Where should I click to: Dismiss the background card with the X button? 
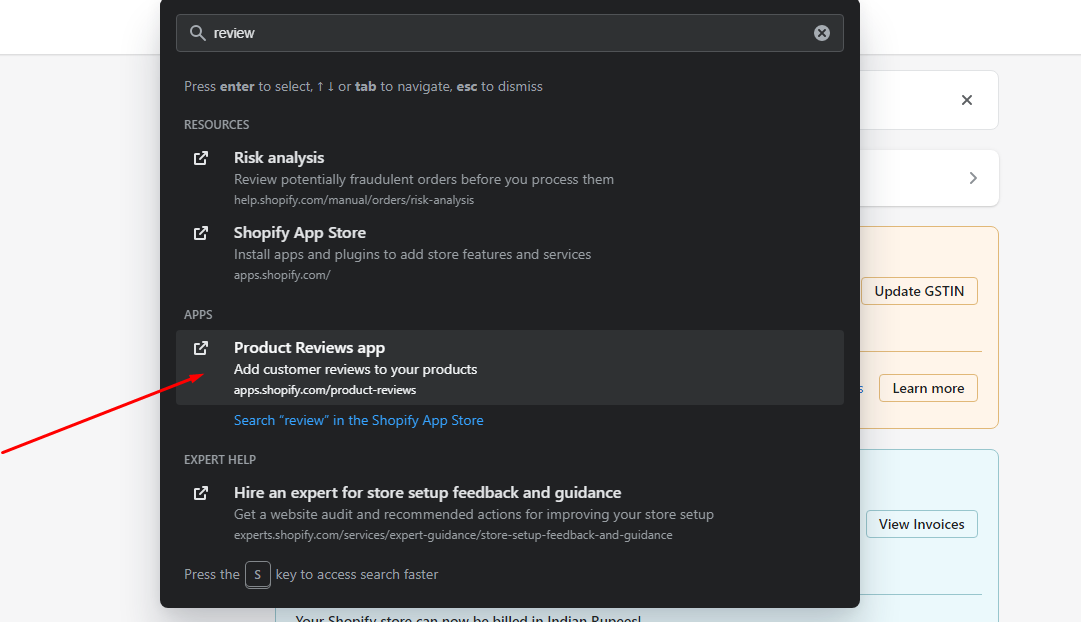[x=967, y=100]
